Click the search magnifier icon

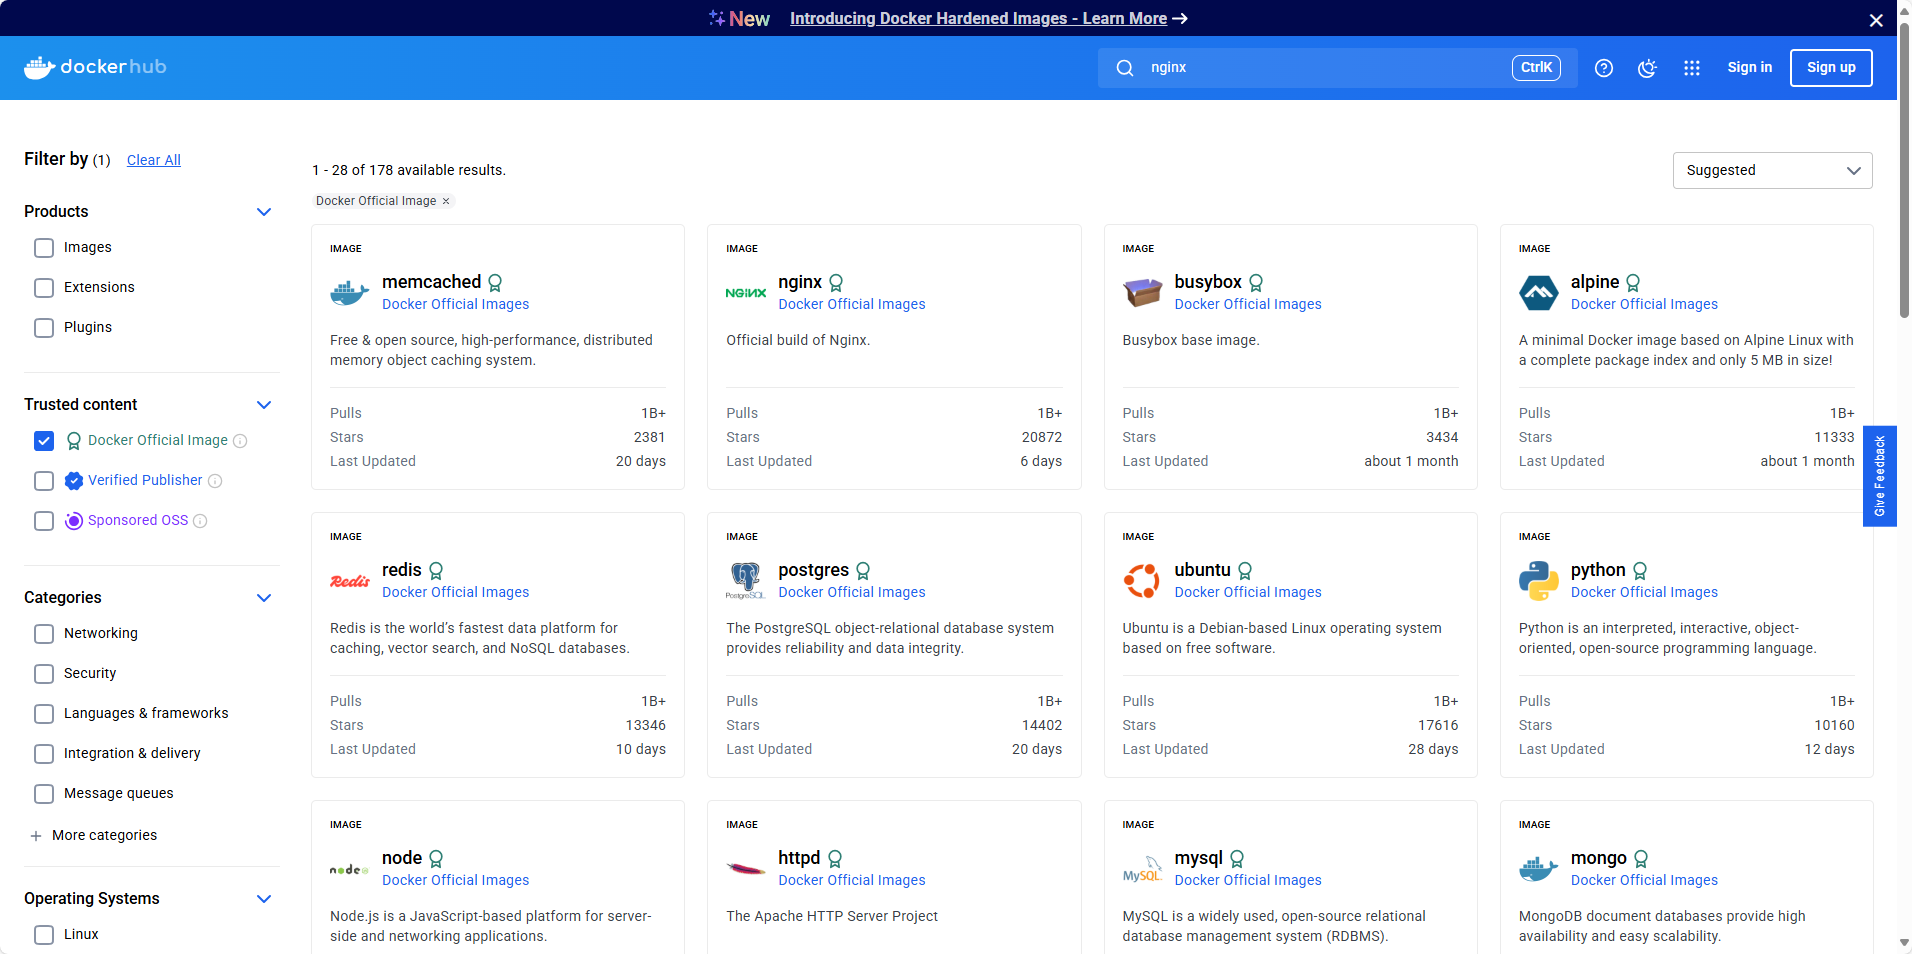click(1125, 68)
